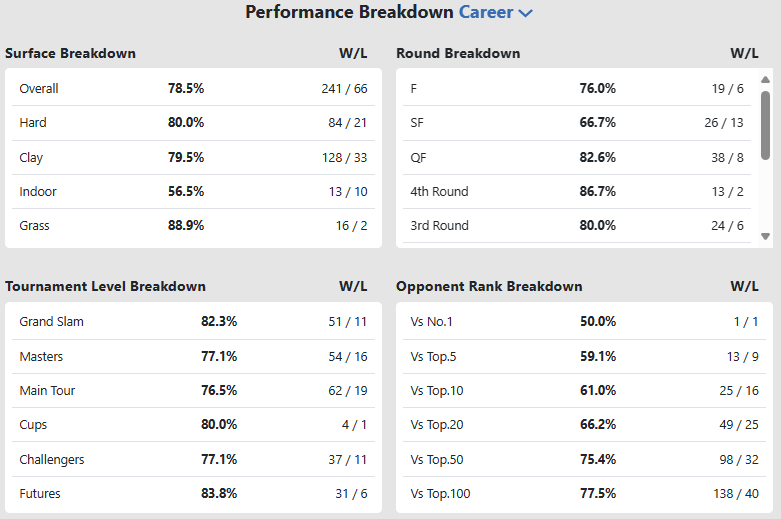Select the Overall row in Surface Breakdown
This screenshot has height=519, width=781.
[x=193, y=88]
